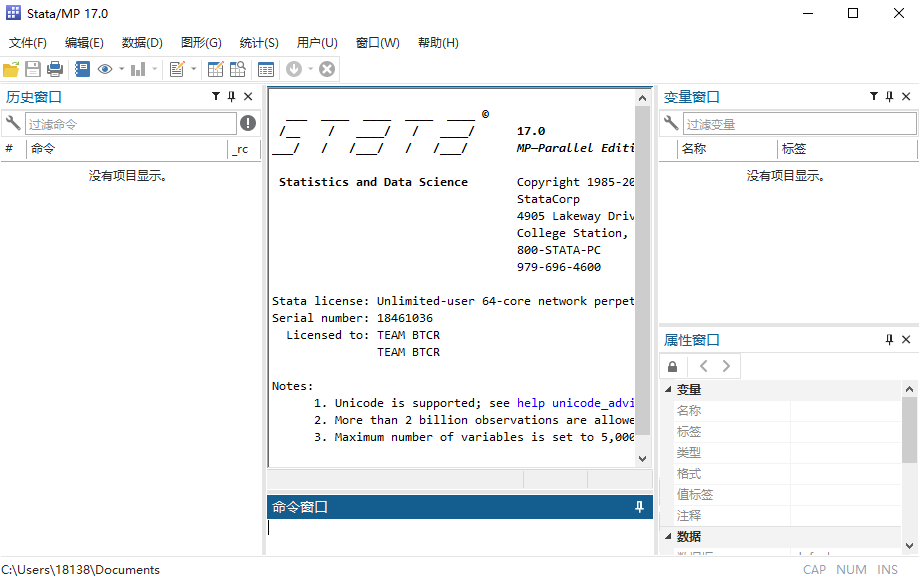Click the Viewer eye icon

pyautogui.click(x=105, y=69)
